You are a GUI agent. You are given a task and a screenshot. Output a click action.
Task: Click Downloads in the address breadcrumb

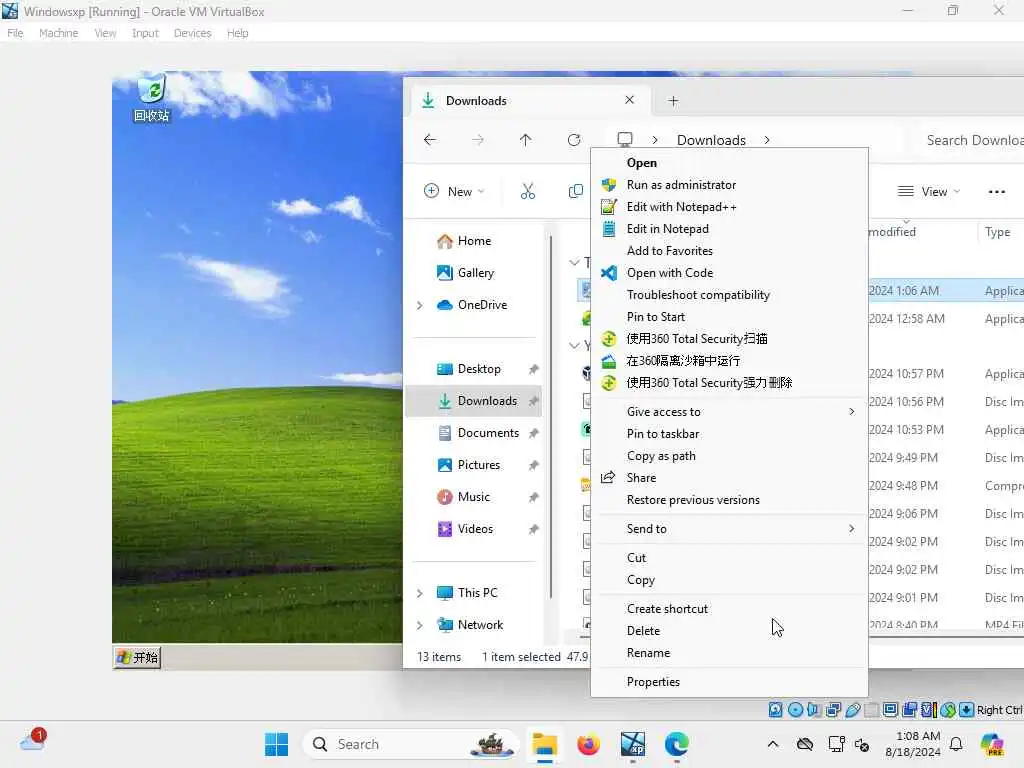[711, 140]
